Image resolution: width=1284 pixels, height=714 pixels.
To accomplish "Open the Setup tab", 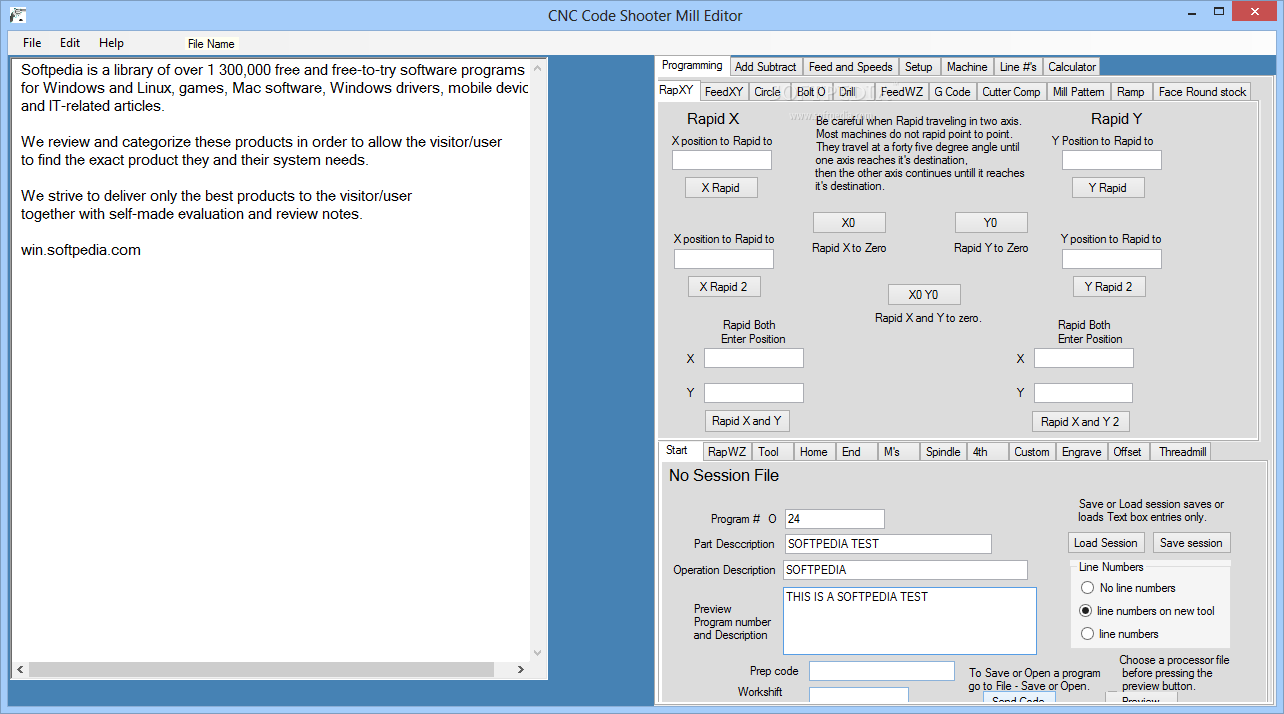I will (918, 67).
